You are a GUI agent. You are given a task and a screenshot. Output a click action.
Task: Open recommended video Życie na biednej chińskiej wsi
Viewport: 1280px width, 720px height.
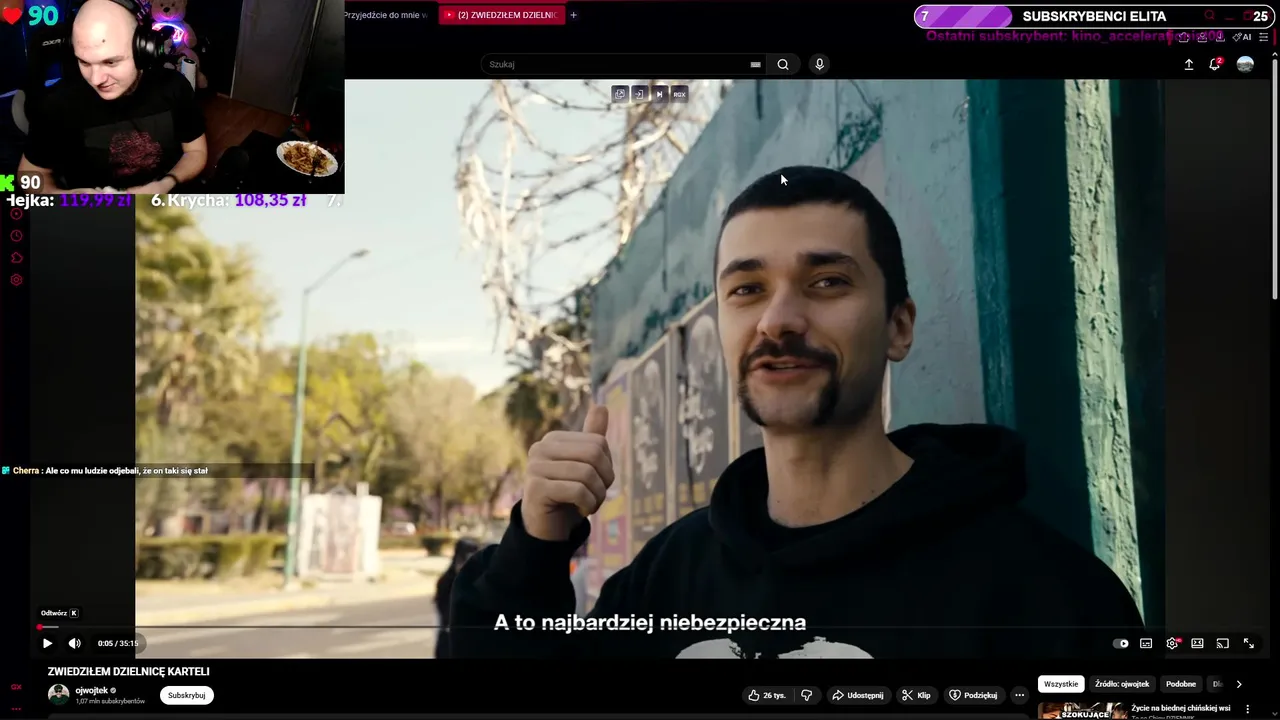click(x=1180, y=708)
